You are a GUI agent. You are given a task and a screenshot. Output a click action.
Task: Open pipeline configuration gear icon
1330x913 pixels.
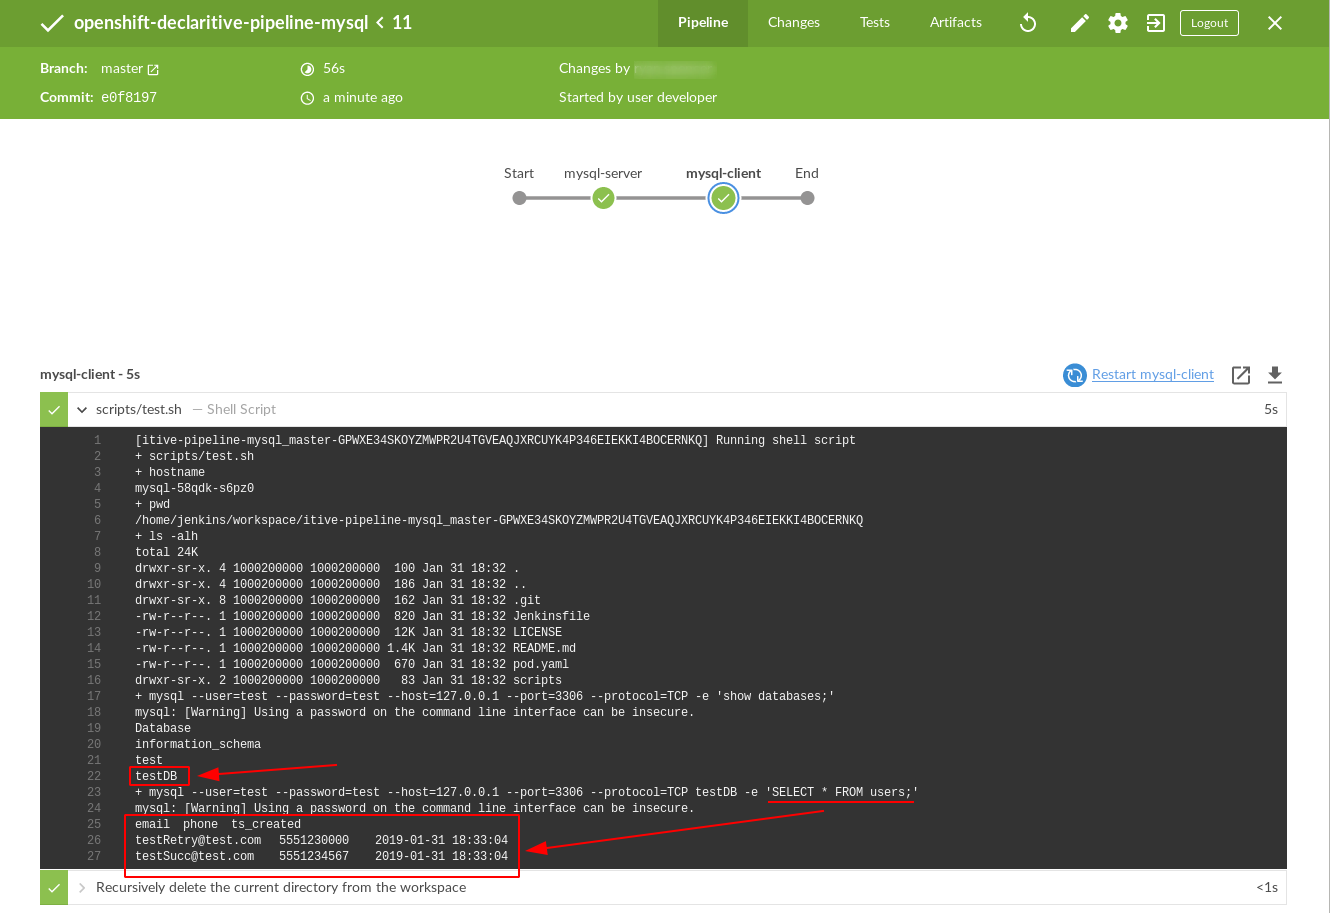click(1118, 23)
